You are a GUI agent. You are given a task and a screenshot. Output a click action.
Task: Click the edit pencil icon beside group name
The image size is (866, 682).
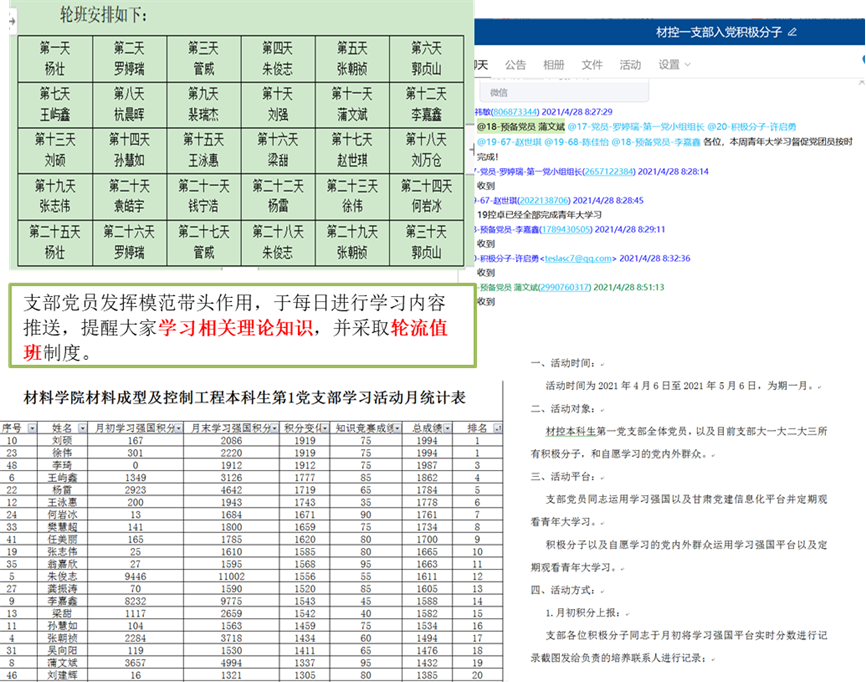point(792,32)
